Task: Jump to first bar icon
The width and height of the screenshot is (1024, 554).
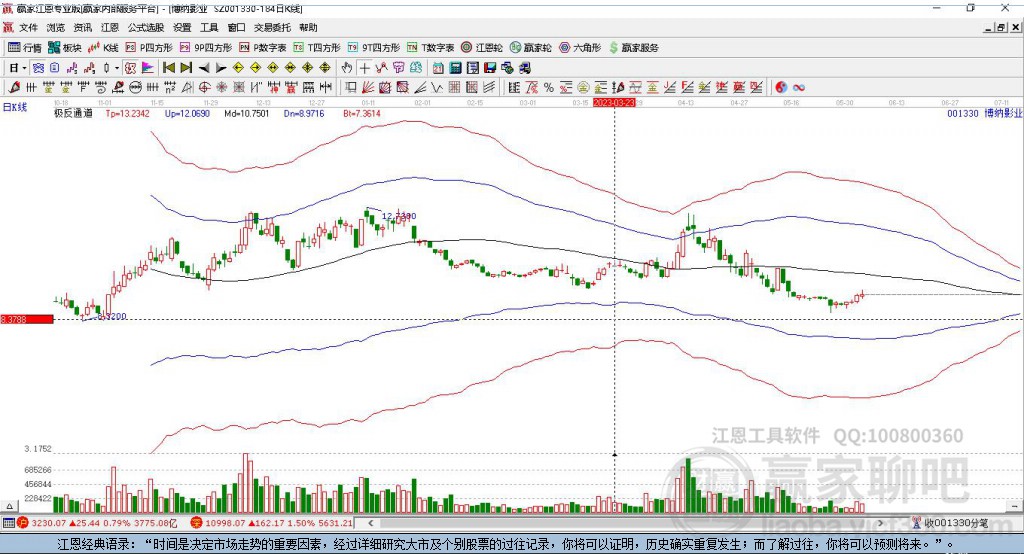Action: pyautogui.click(x=169, y=68)
